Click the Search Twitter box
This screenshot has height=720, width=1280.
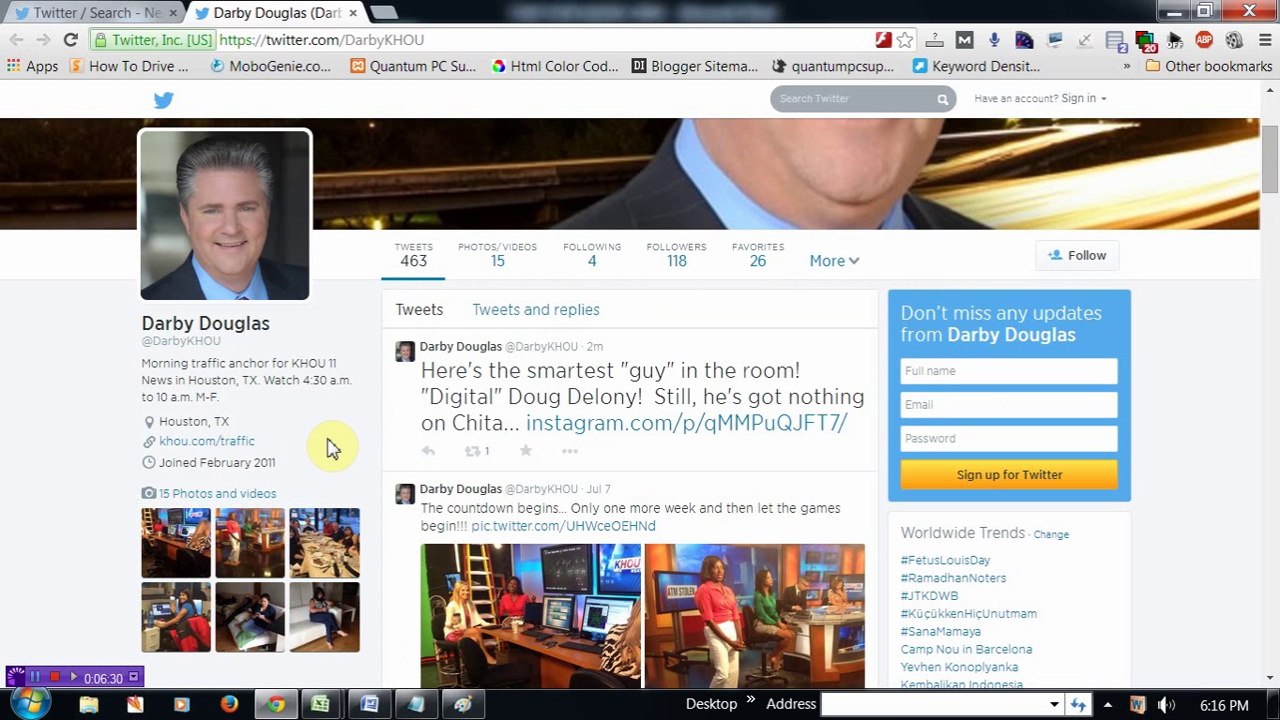[x=862, y=99]
